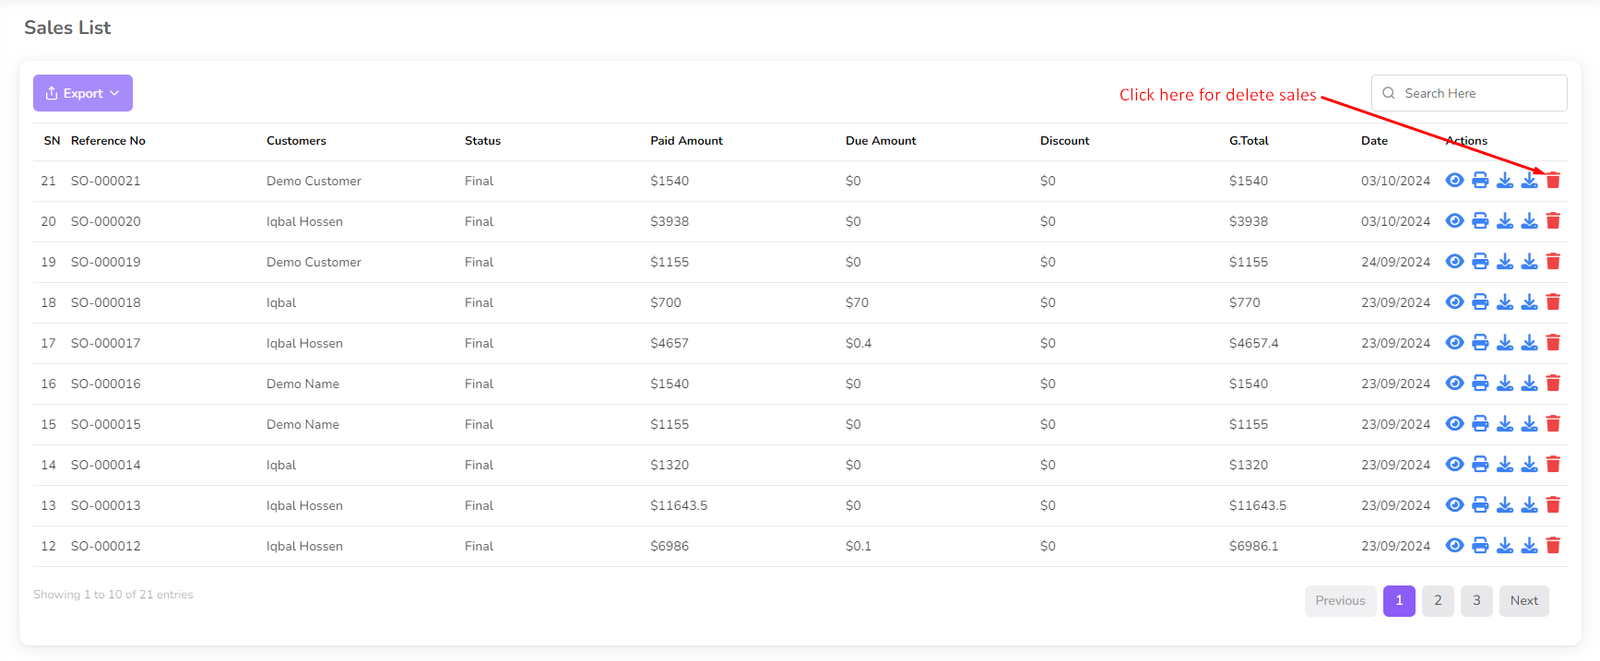Viewport: 1600px width, 661px height.
Task: Click the Date column header
Action: pyautogui.click(x=1374, y=141)
